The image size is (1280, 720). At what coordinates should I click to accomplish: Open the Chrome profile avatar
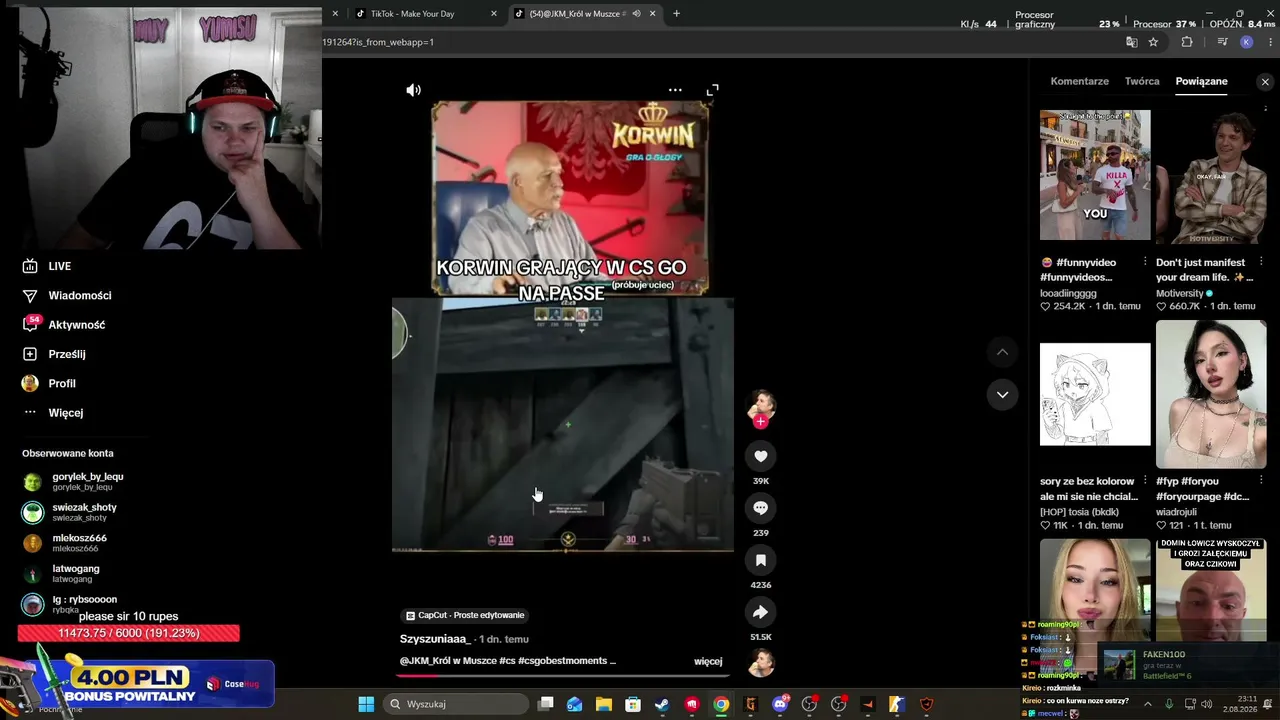click(x=1246, y=42)
